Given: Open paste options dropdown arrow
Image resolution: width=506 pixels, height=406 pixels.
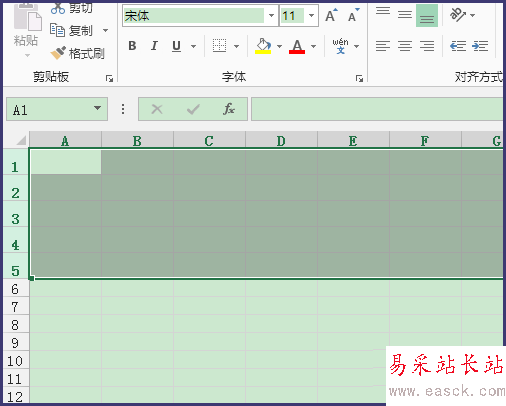Looking at the screenshot, I should click(x=27, y=55).
